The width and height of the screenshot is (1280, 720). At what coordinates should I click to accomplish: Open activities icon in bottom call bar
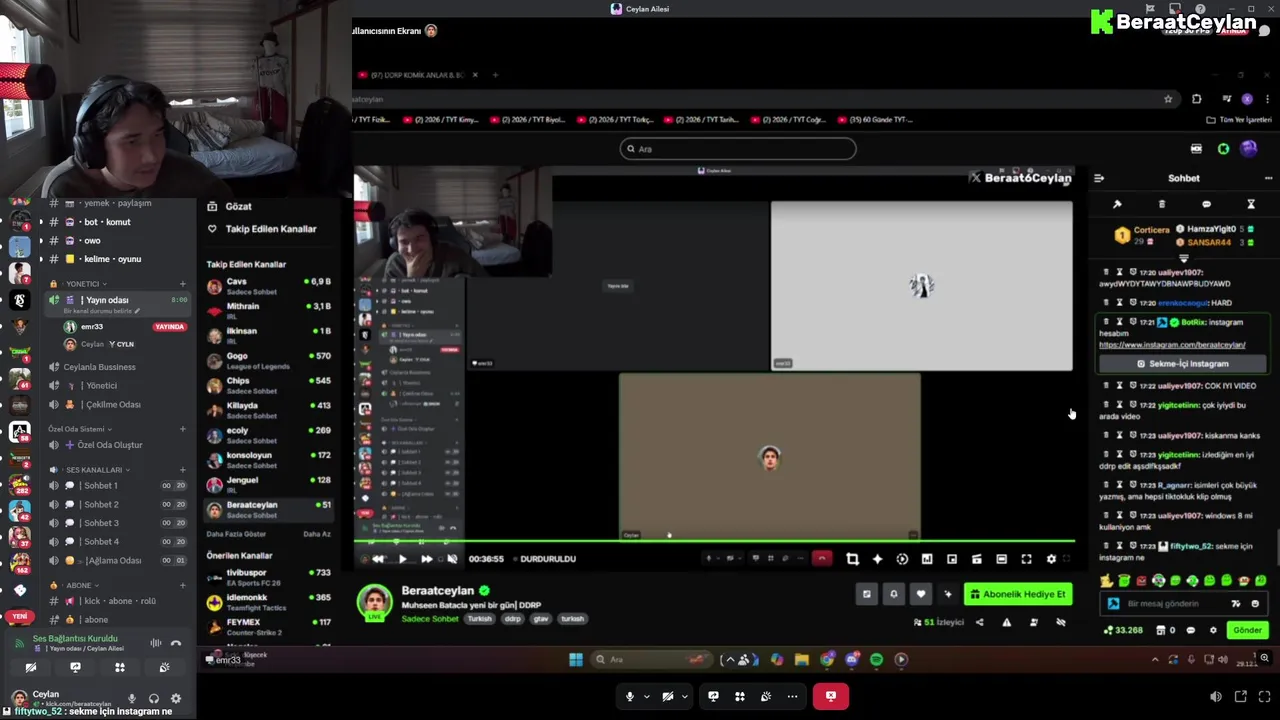pos(740,696)
